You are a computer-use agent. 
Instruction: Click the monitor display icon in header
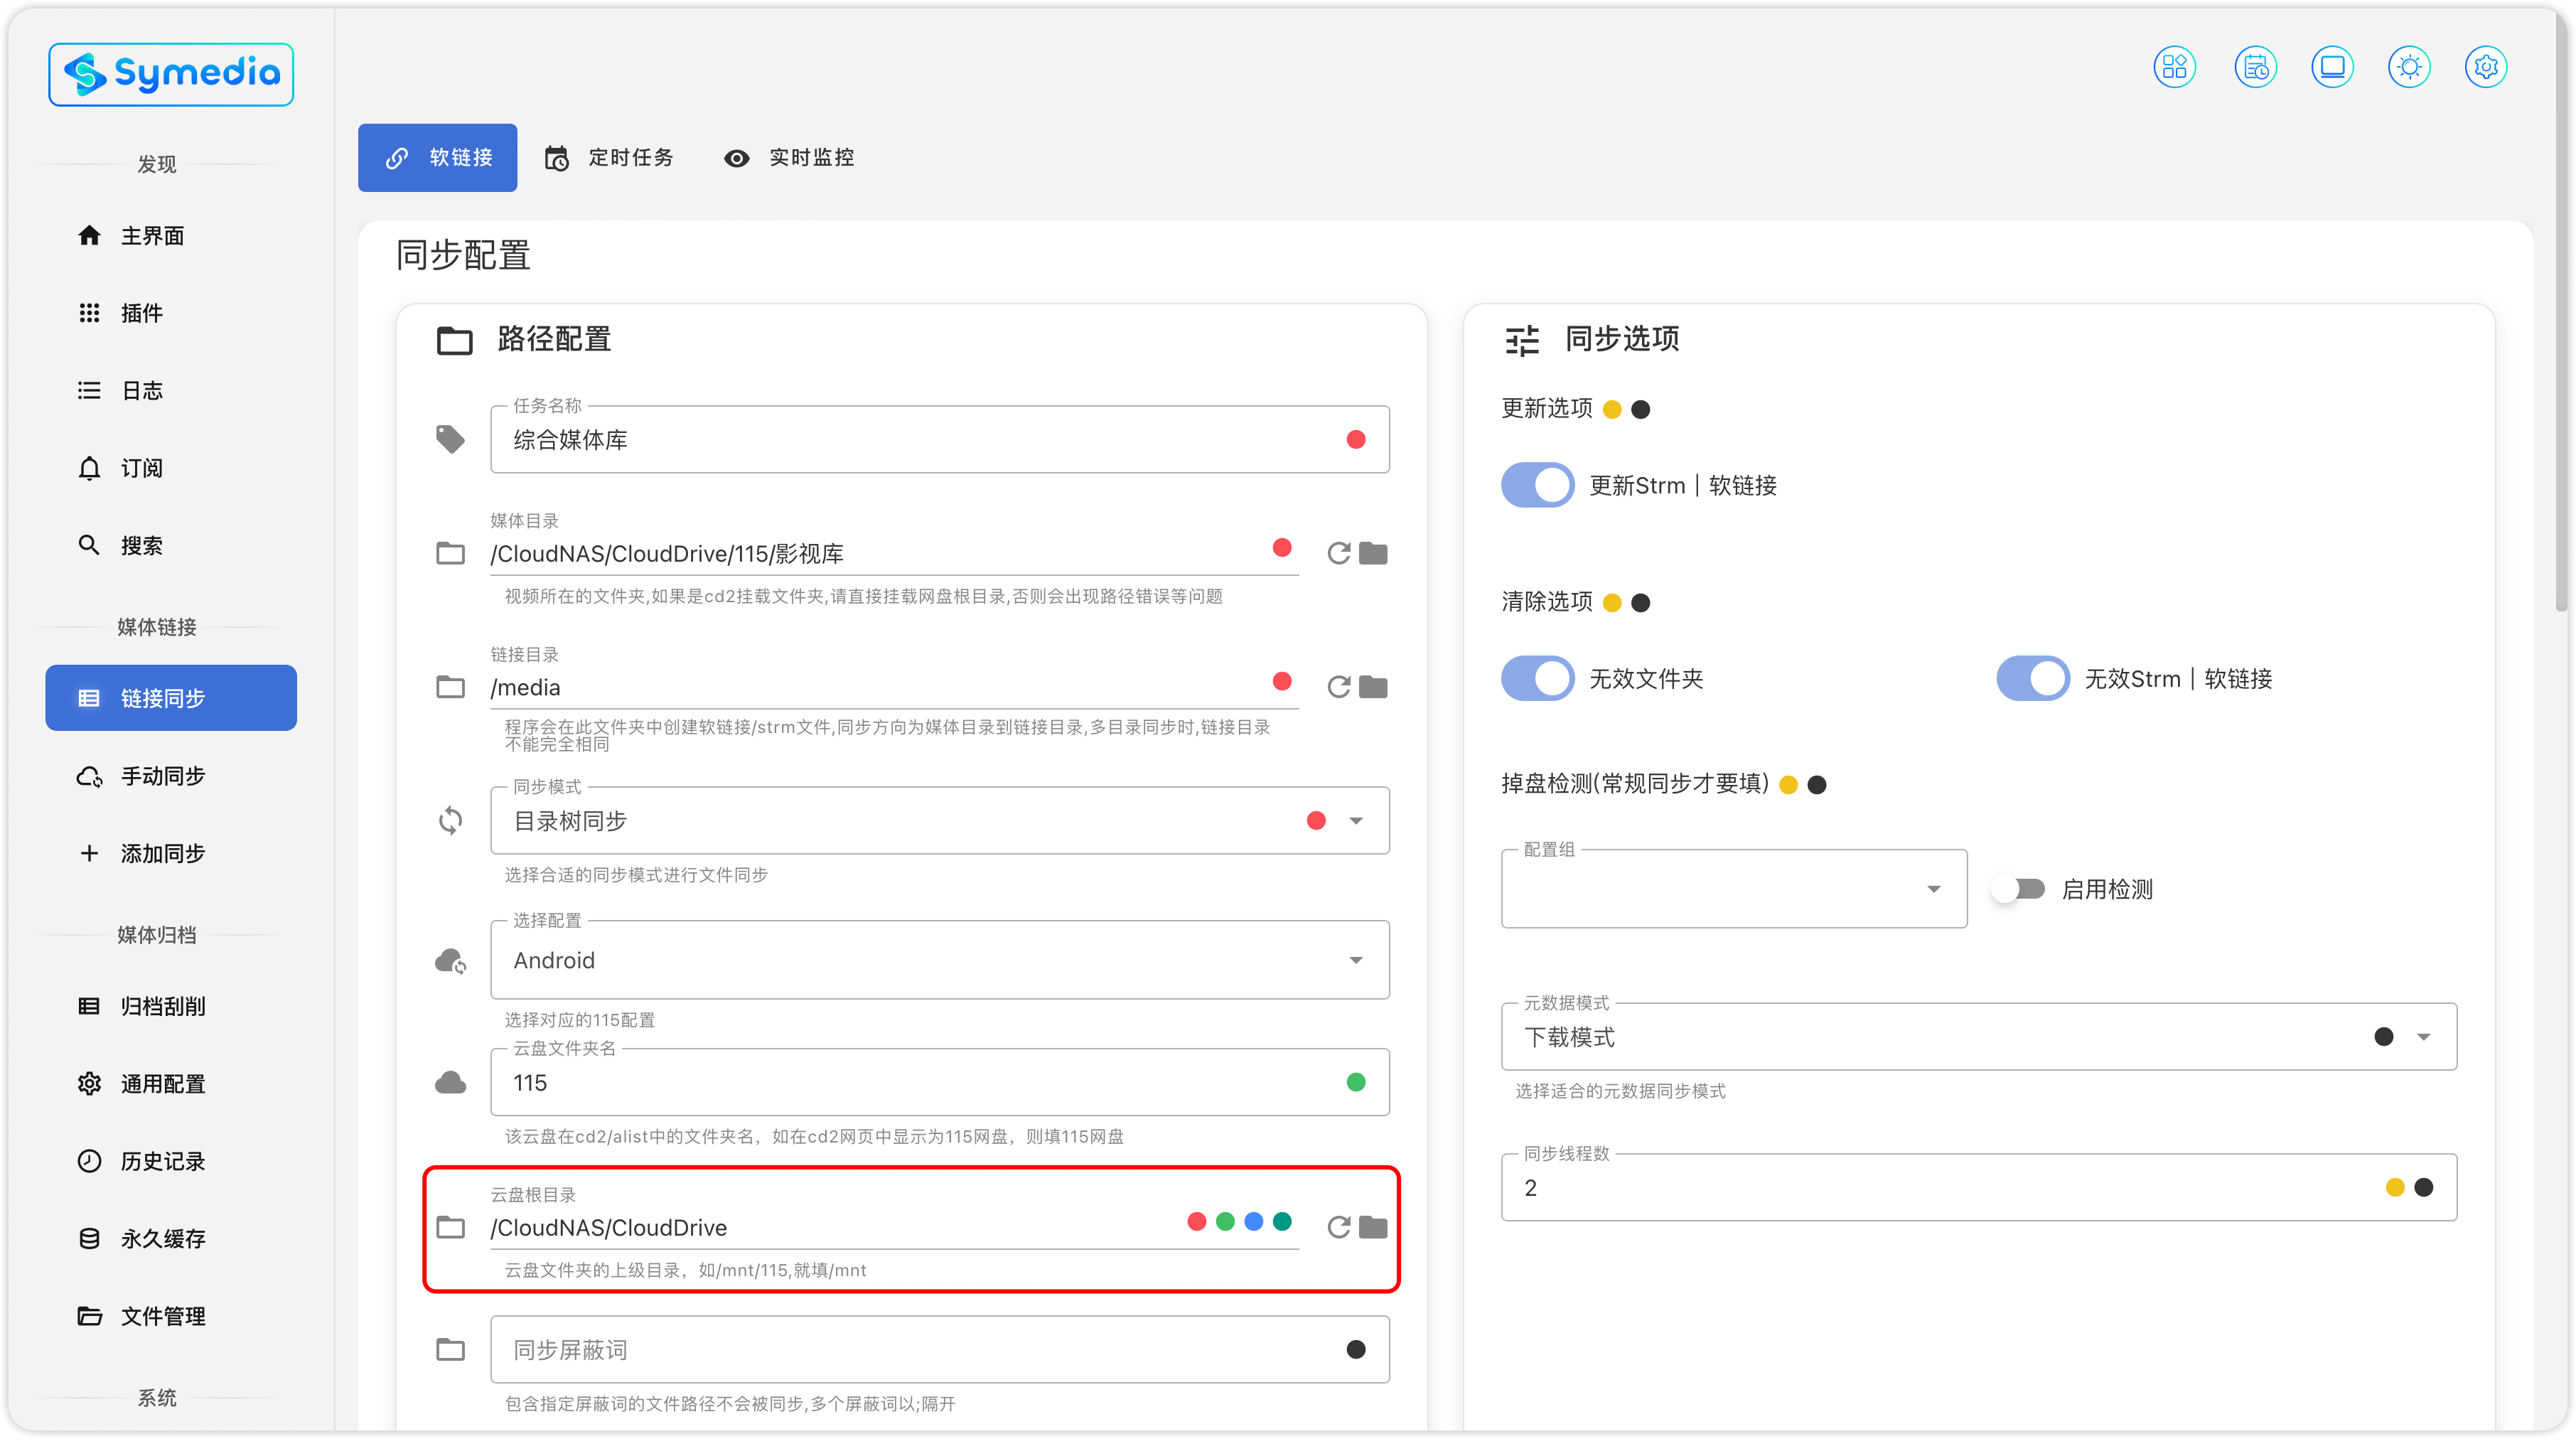(2332, 67)
